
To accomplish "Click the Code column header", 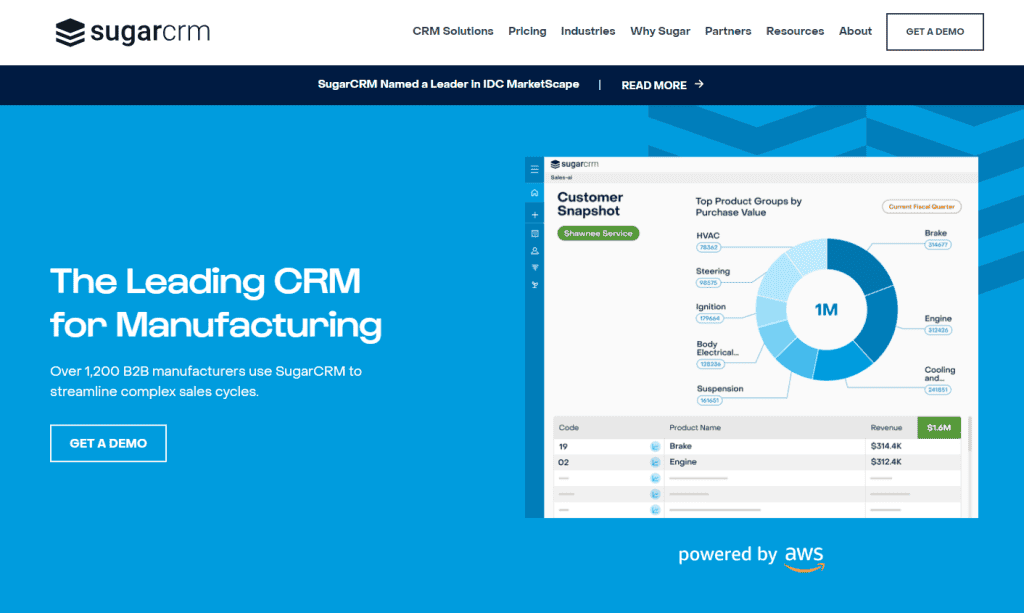I will [568, 428].
